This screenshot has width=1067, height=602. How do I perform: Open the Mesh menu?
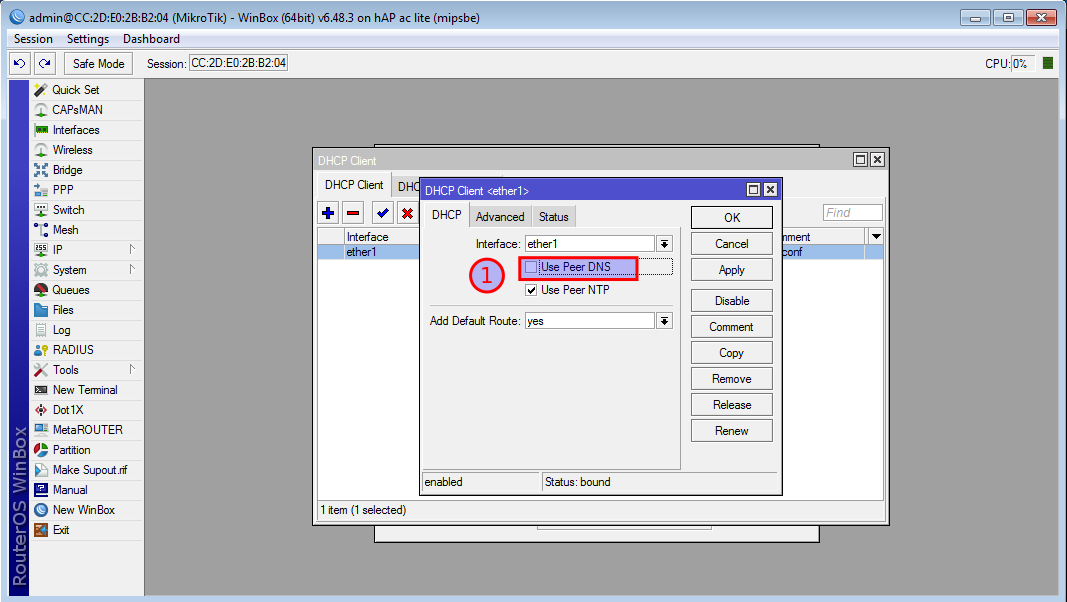click(x=65, y=230)
